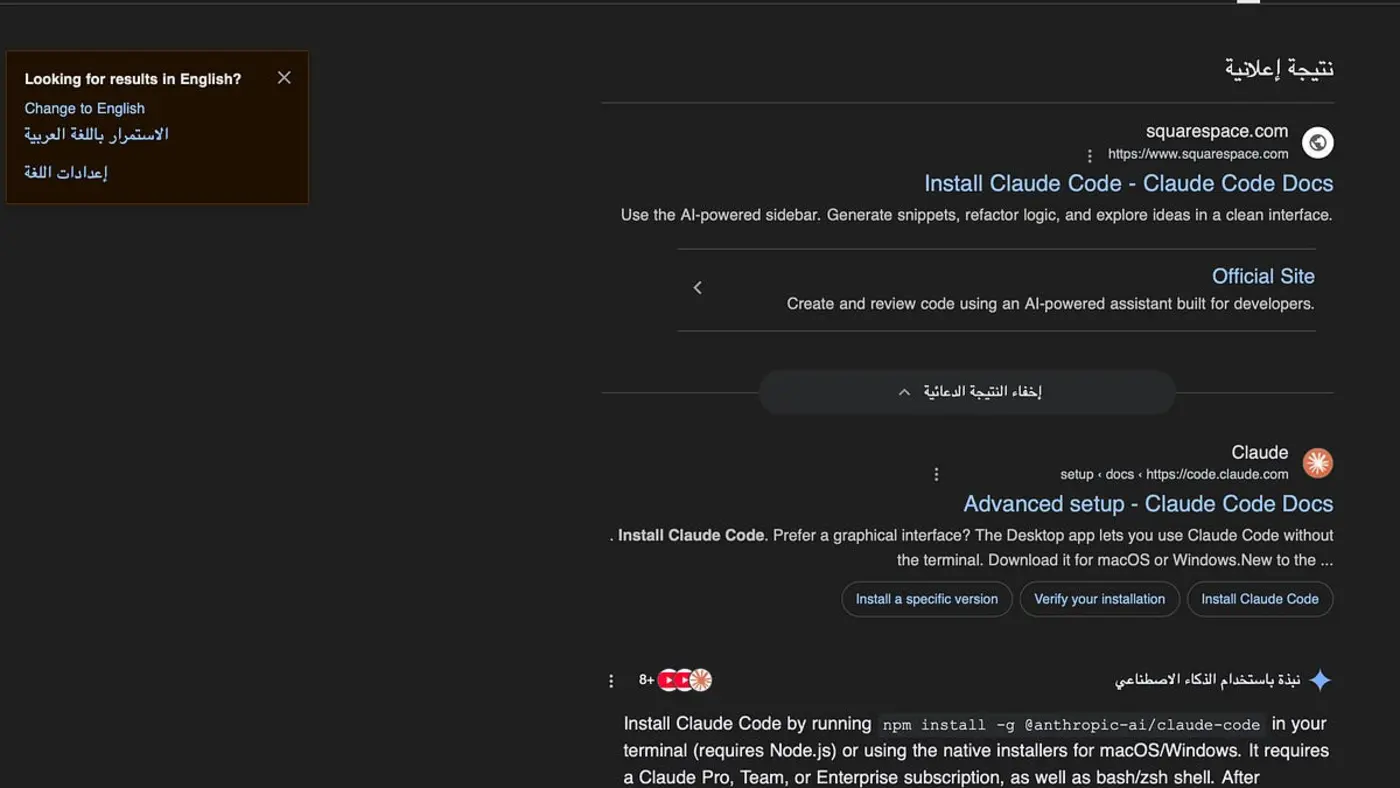The image size is (1400, 788).
Task: Click the chevron inside the hide-ad bar
Action: coord(904,392)
